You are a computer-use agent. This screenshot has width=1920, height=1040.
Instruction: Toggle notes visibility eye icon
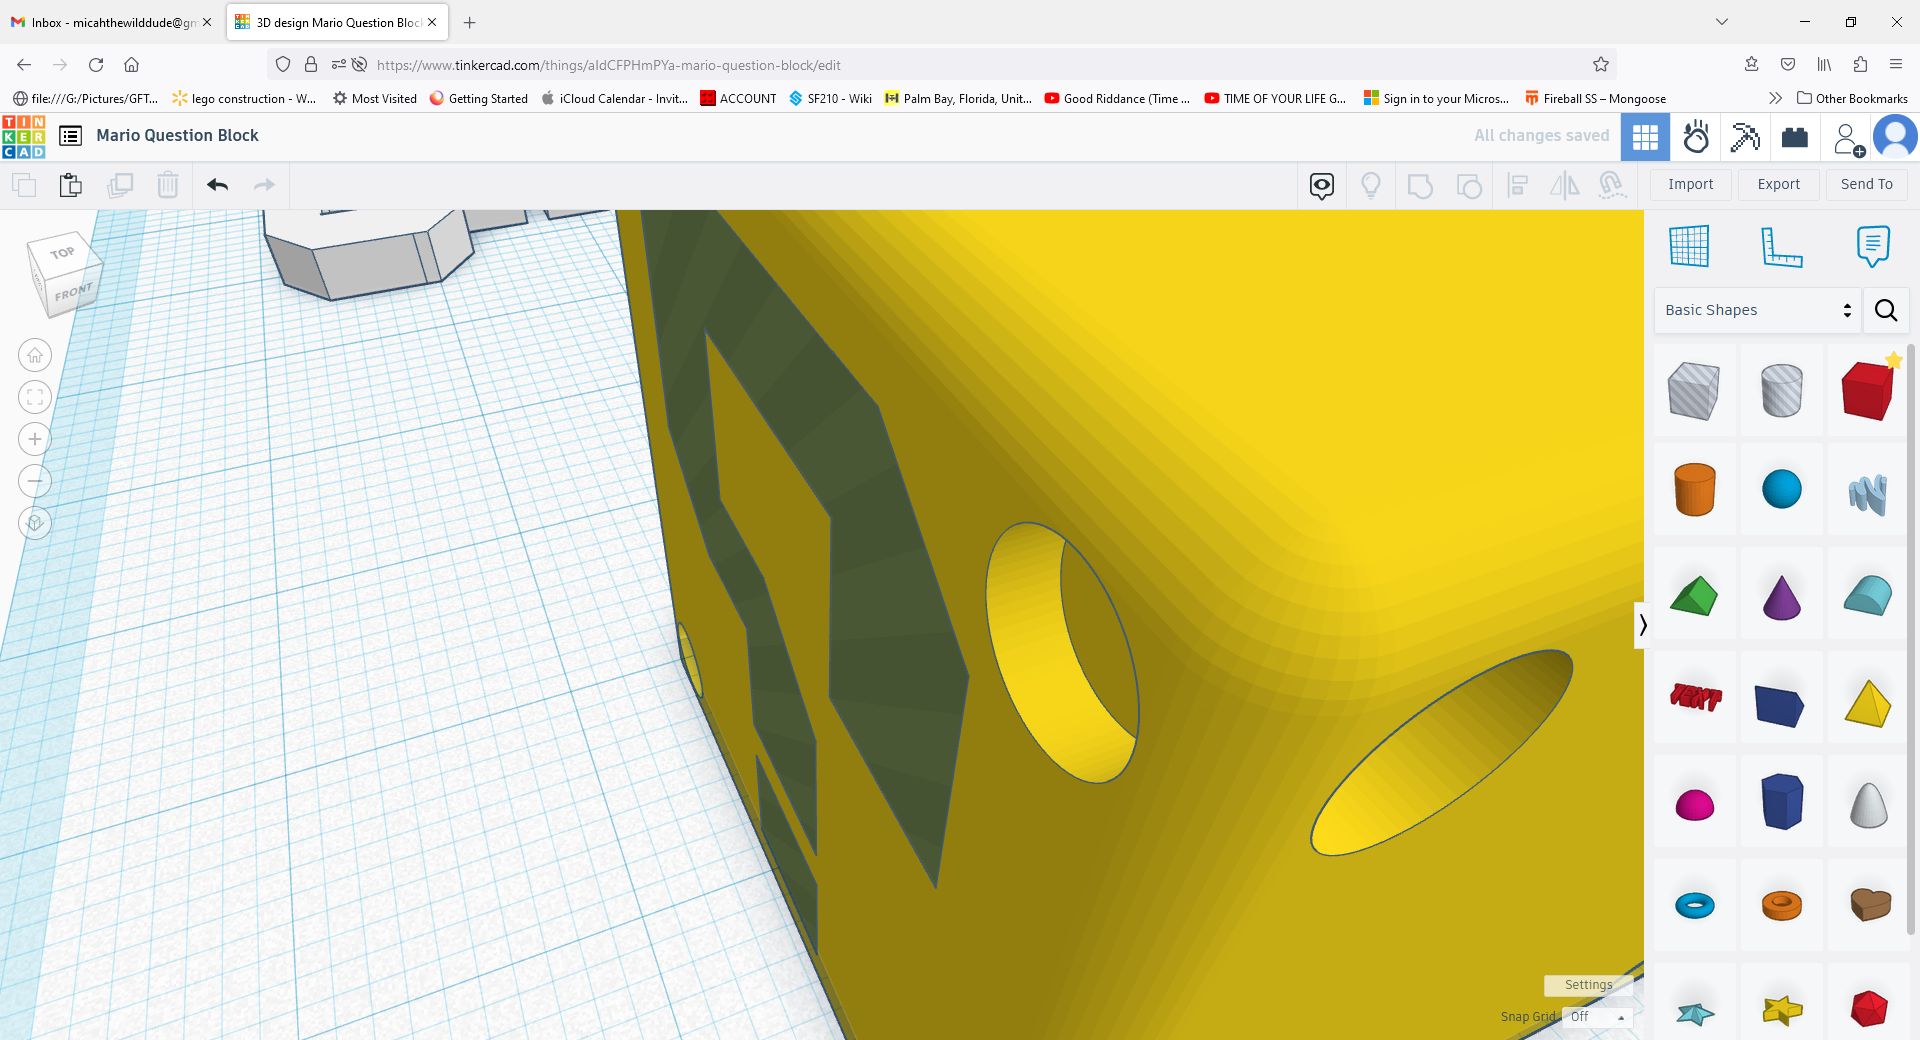pyautogui.click(x=1322, y=185)
